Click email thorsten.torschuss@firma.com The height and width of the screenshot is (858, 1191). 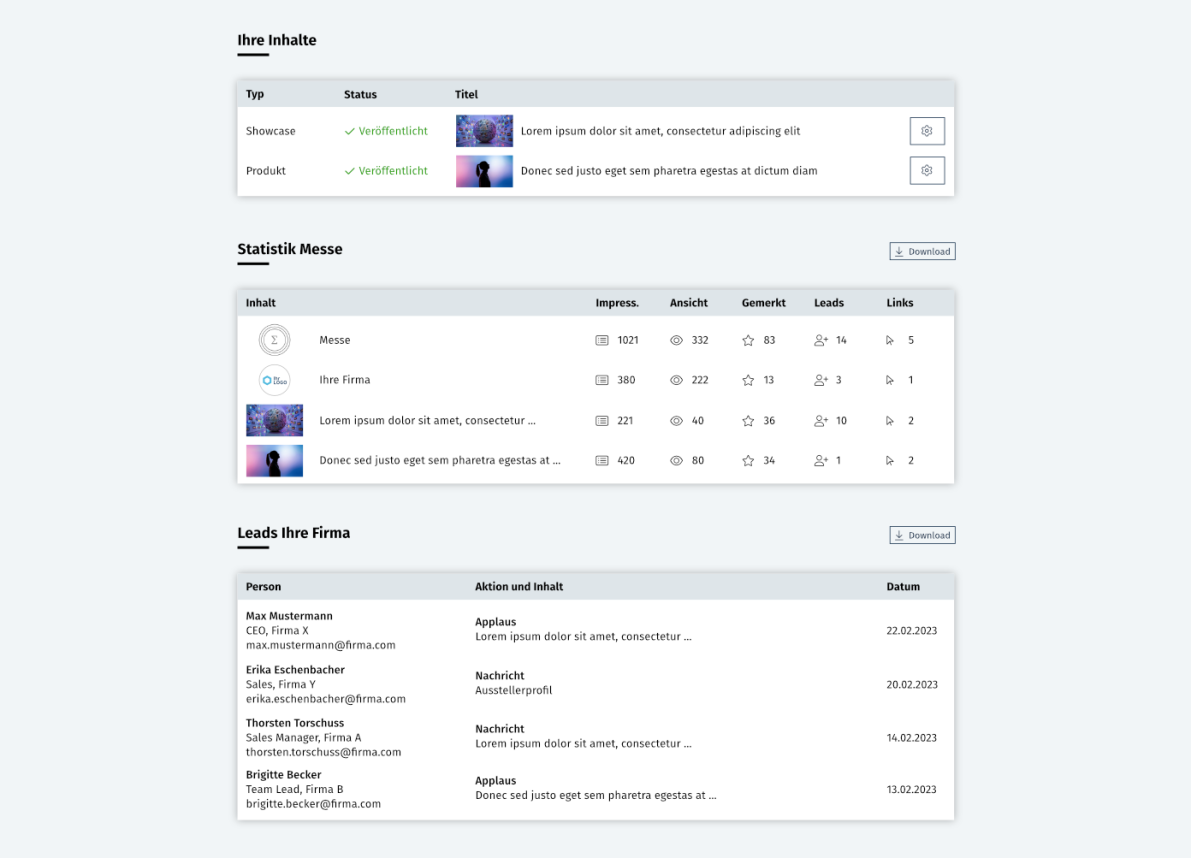pos(323,752)
